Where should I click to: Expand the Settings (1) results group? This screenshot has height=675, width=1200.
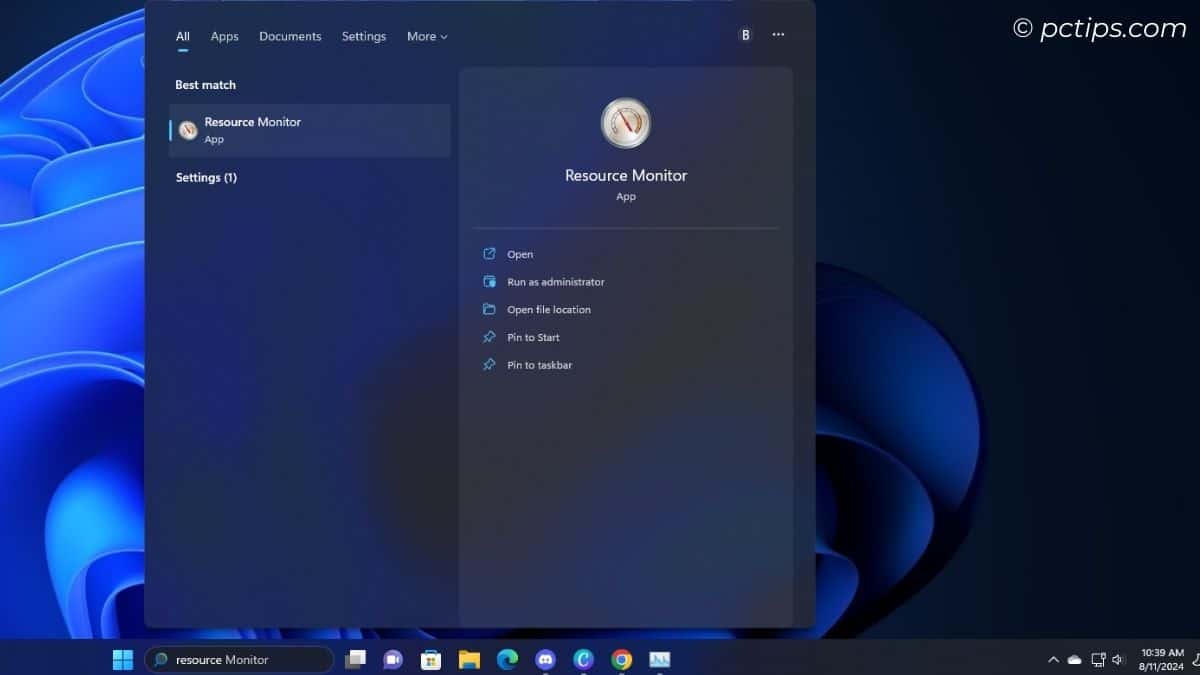[206, 177]
